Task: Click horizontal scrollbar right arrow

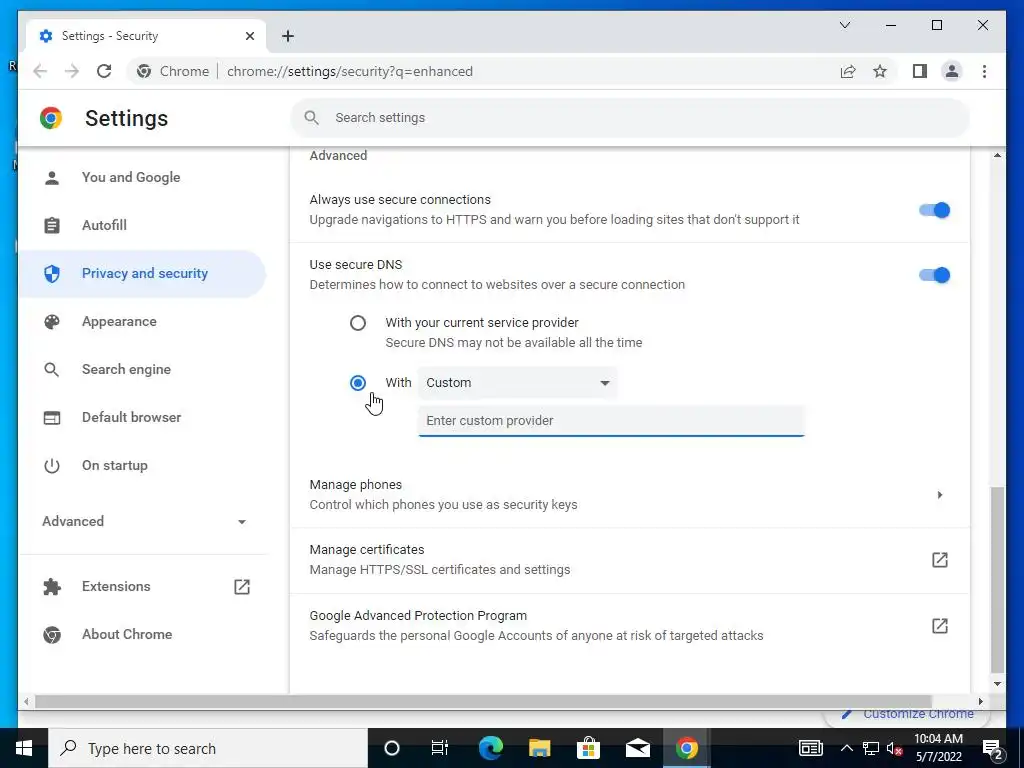Action: click(x=980, y=701)
